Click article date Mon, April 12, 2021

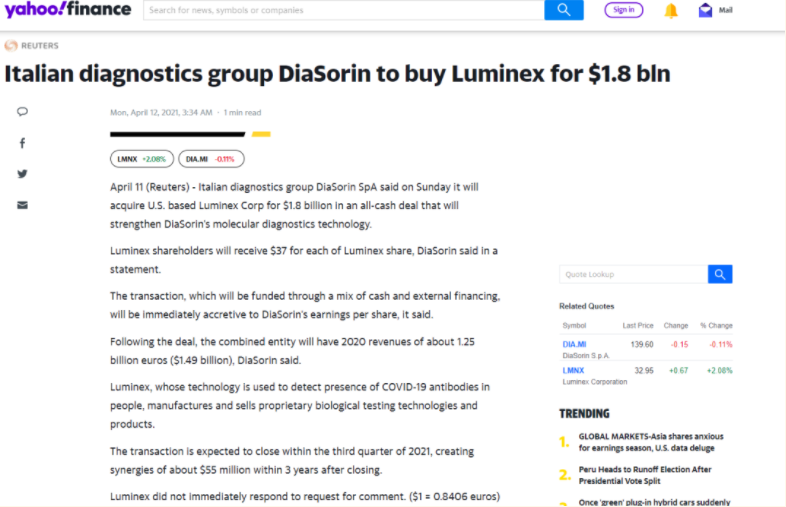pos(161,112)
